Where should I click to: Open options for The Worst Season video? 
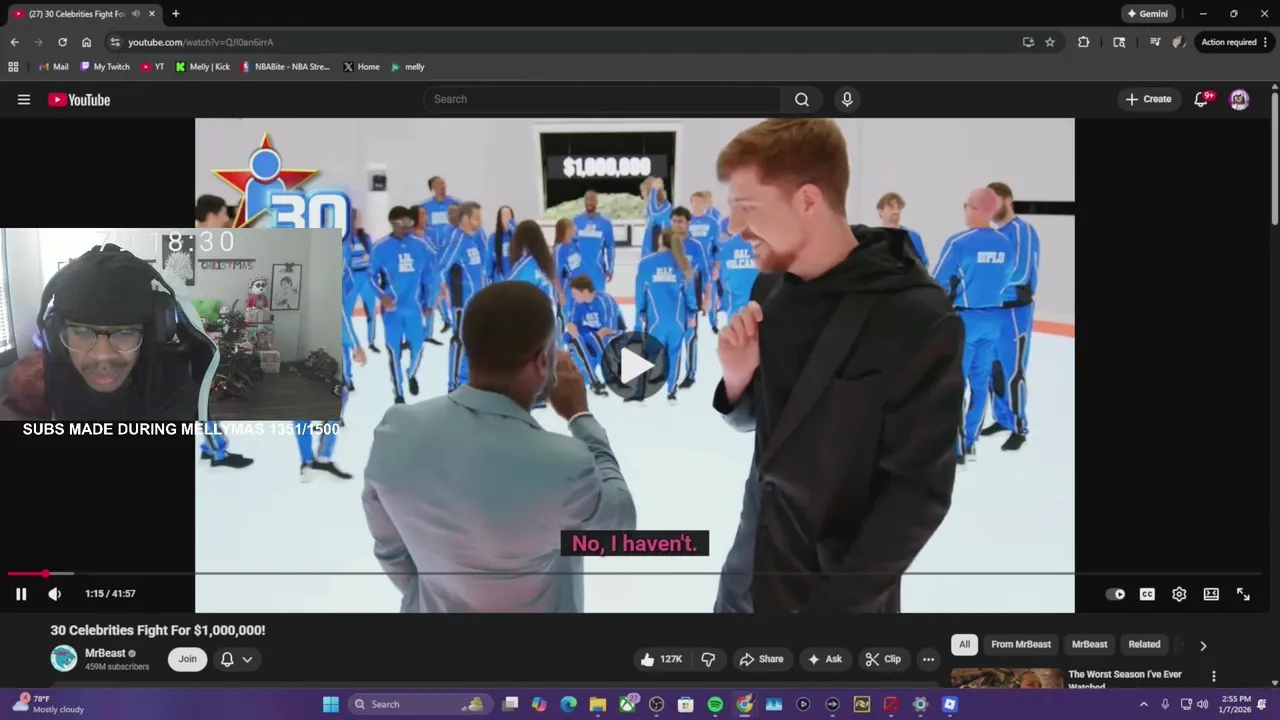(x=1214, y=677)
